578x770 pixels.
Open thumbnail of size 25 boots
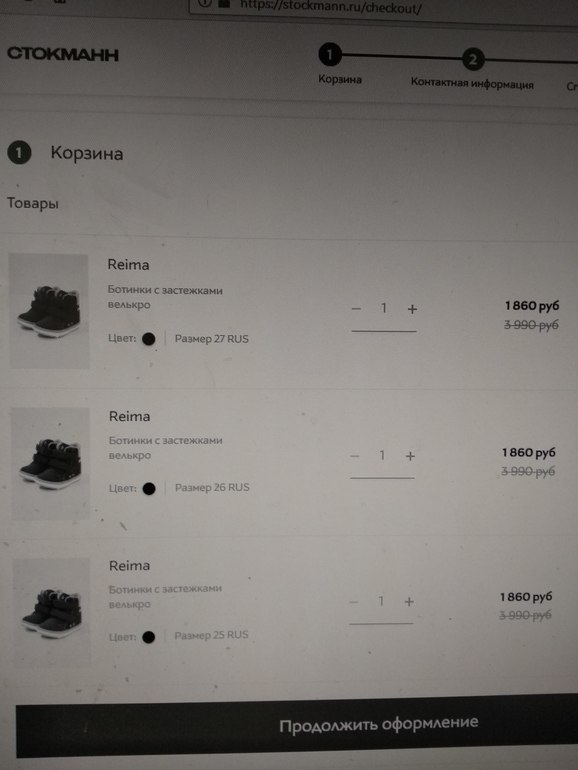[52, 612]
